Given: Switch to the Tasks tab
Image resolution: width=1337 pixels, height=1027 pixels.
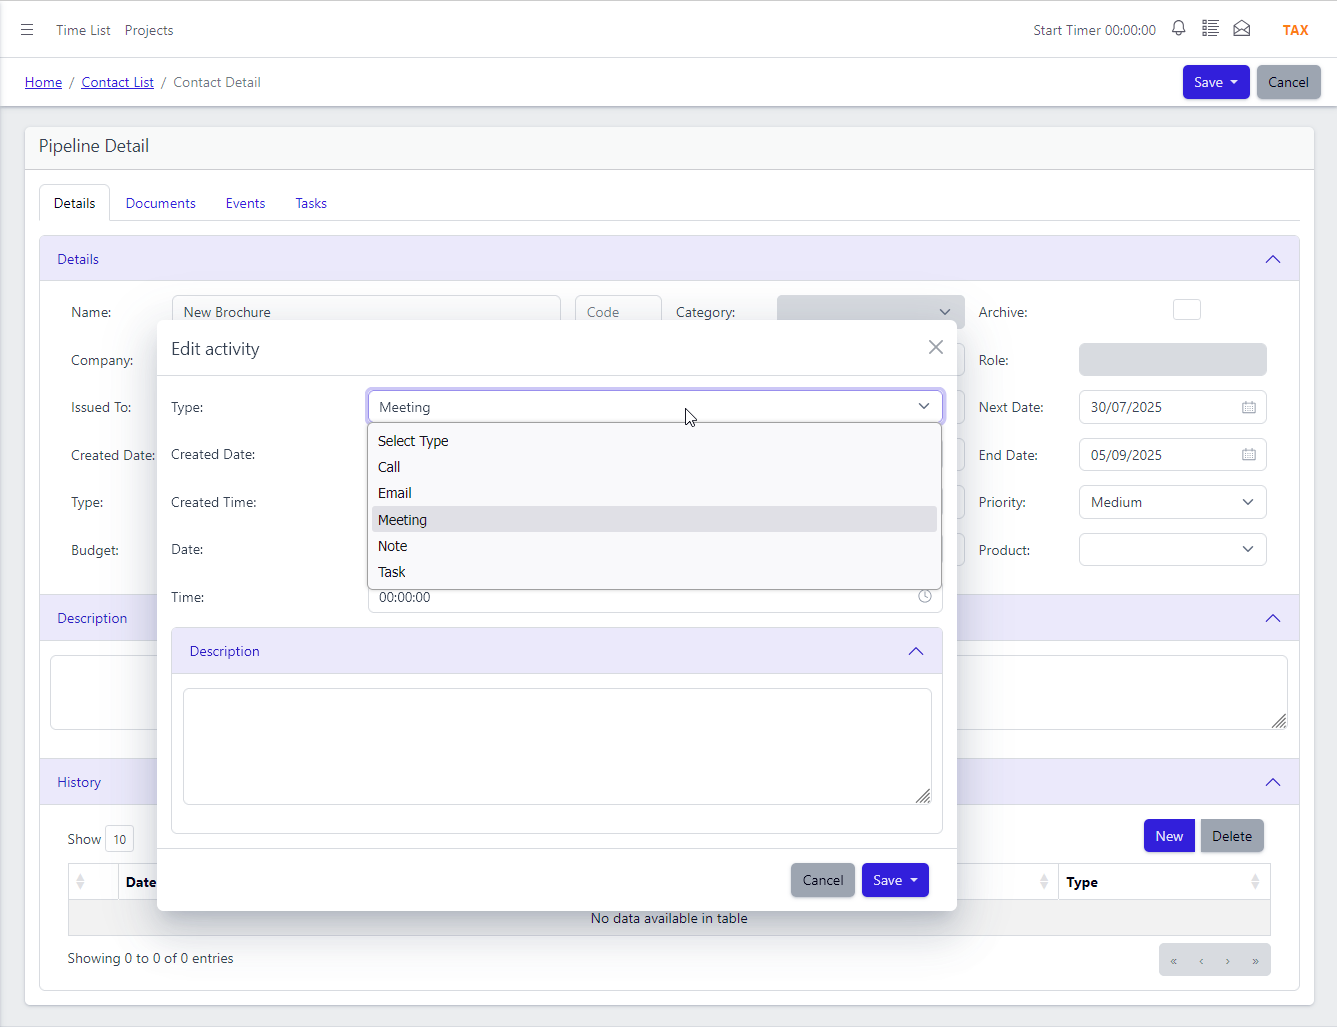Looking at the screenshot, I should pyautogui.click(x=311, y=203).
